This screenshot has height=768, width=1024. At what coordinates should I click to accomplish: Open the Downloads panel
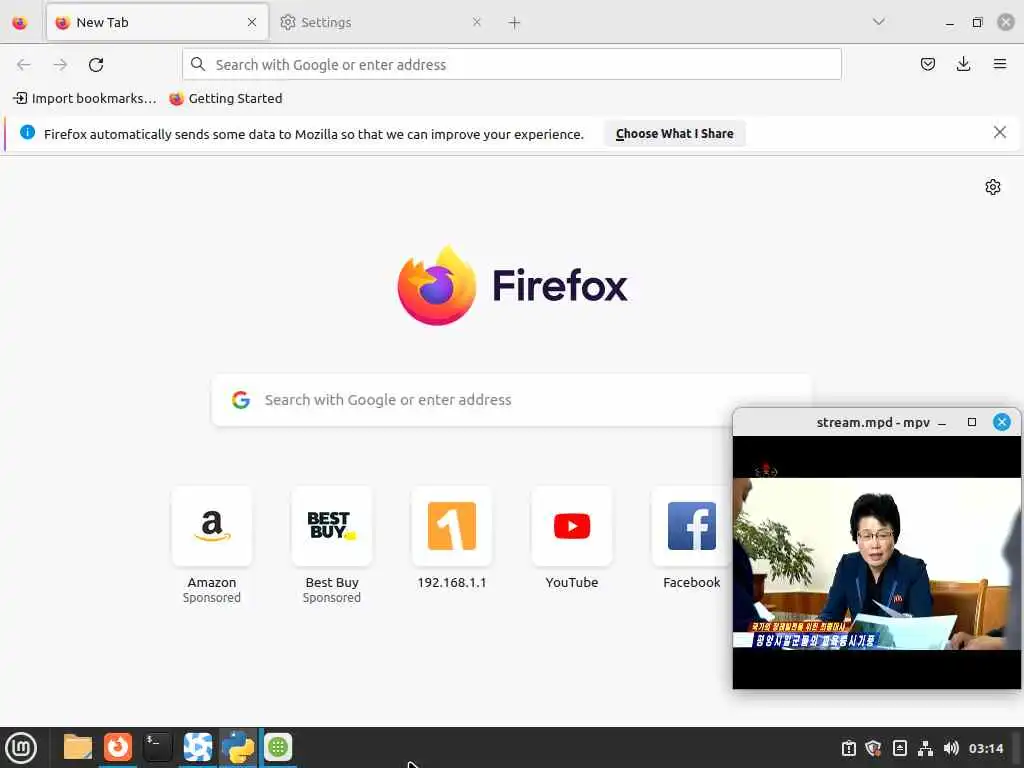(x=963, y=64)
